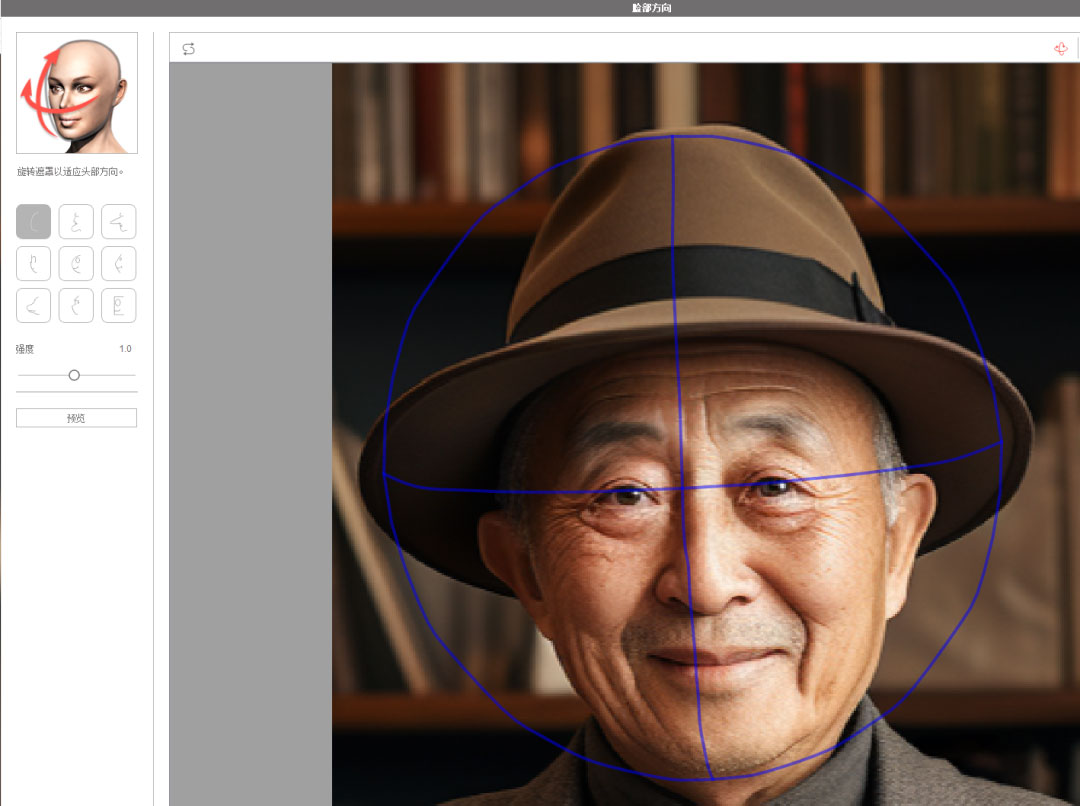Pick the middle-row right face angle preset
Viewport: 1080px width, 806px height.
point(119,264)
